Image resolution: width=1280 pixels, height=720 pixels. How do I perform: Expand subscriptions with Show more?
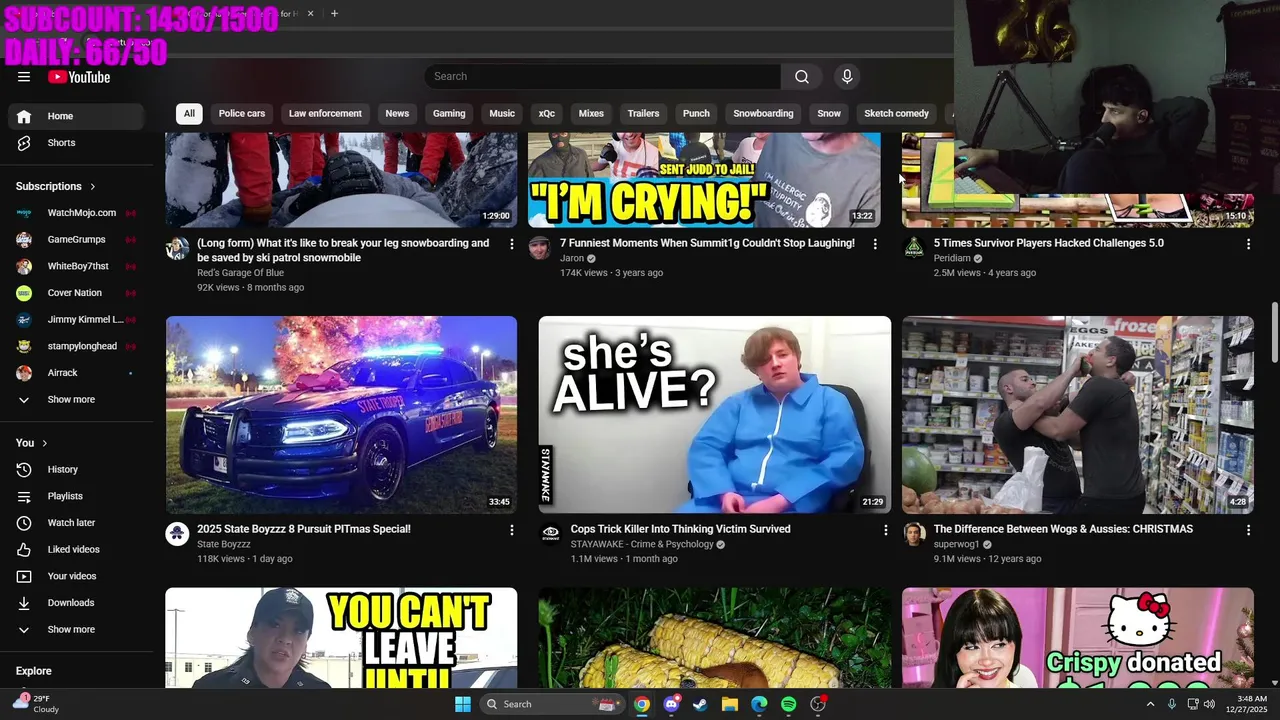[x=76, y=400]
